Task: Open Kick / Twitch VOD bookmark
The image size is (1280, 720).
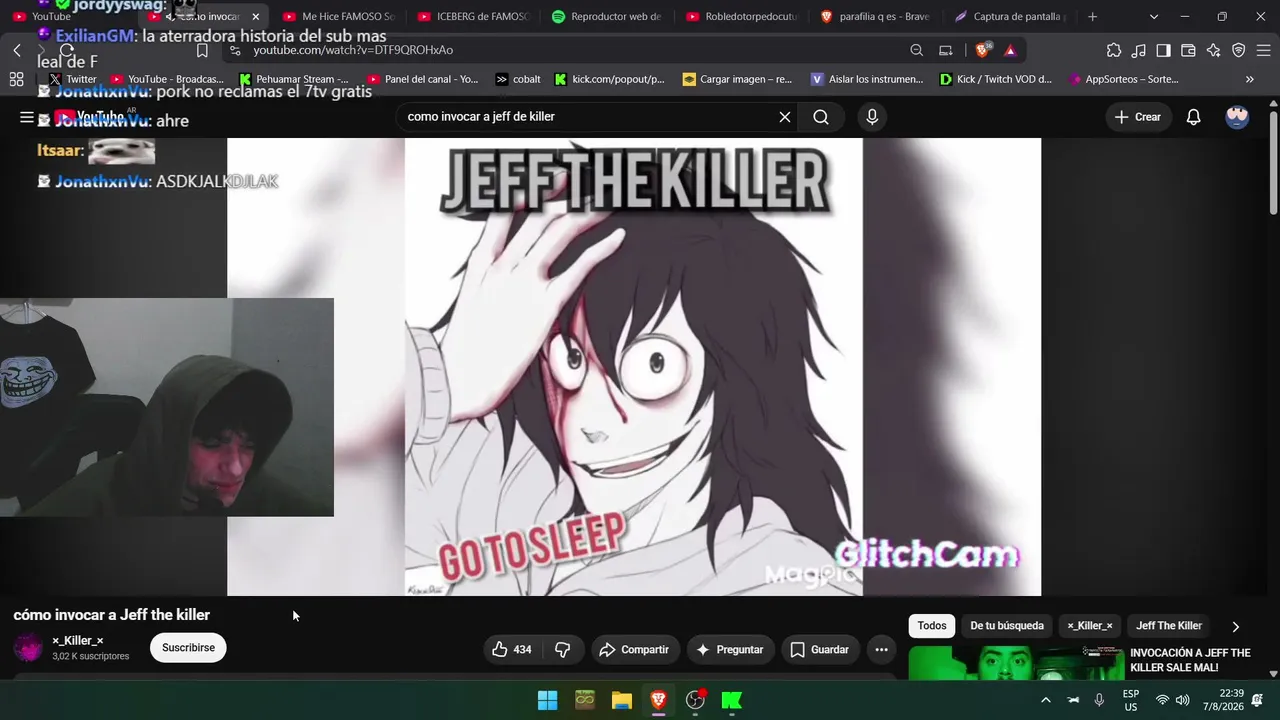Action: [996, 79]
